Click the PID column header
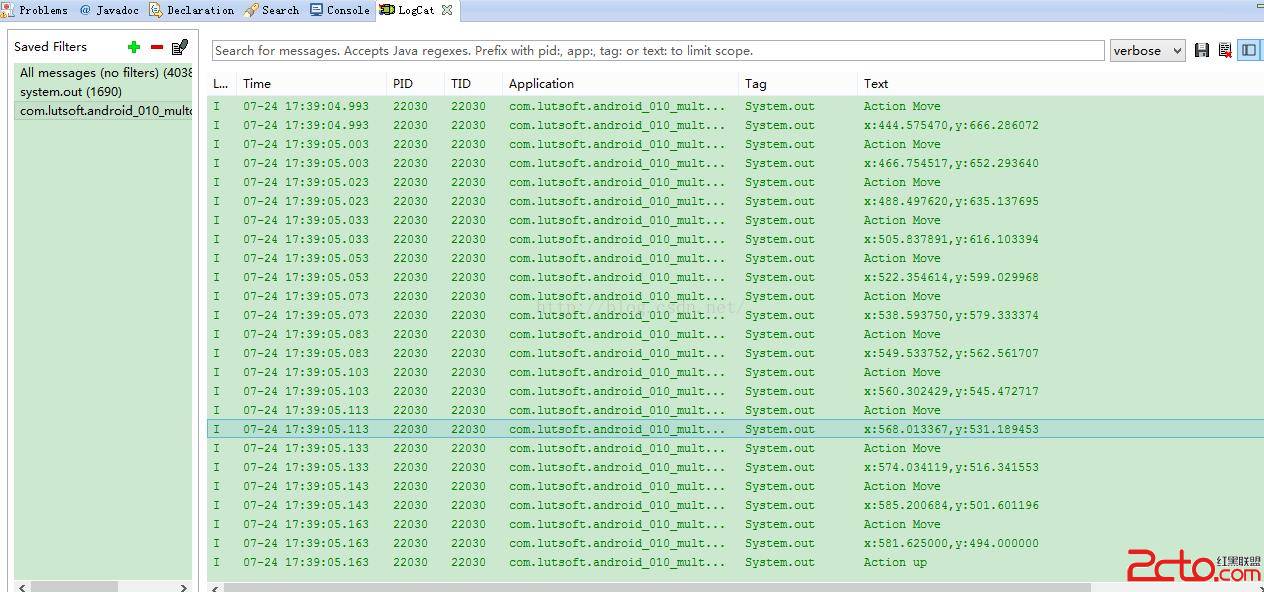 pos(415,84)
